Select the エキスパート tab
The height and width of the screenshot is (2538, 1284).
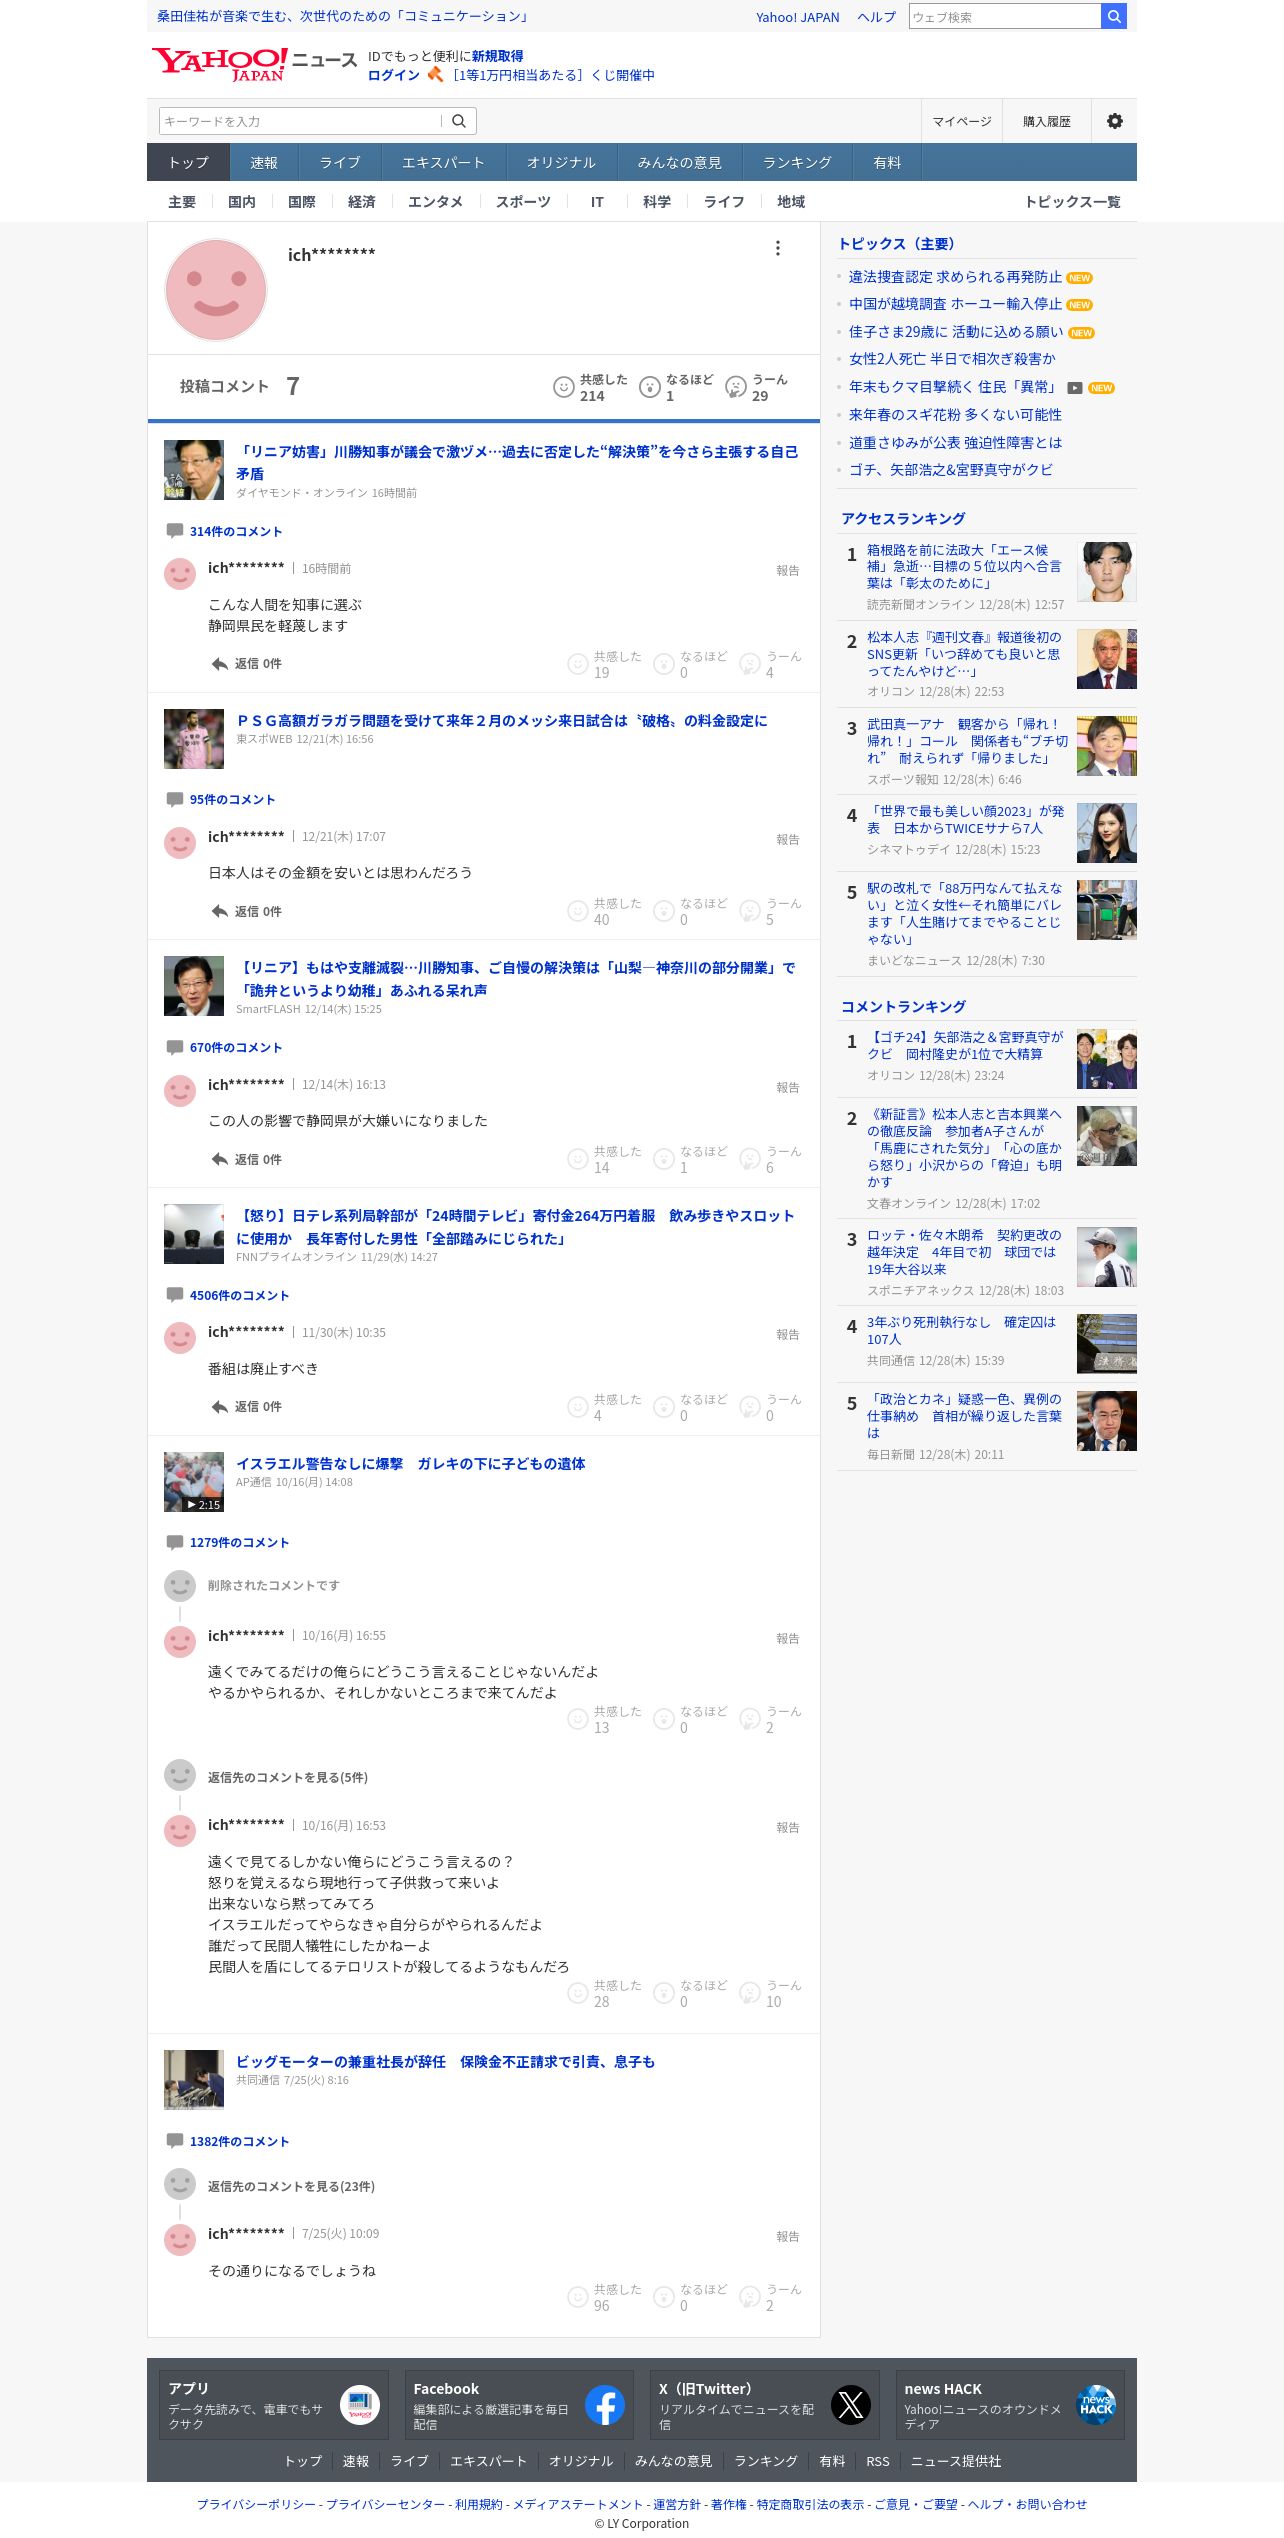tap(443, 162)
